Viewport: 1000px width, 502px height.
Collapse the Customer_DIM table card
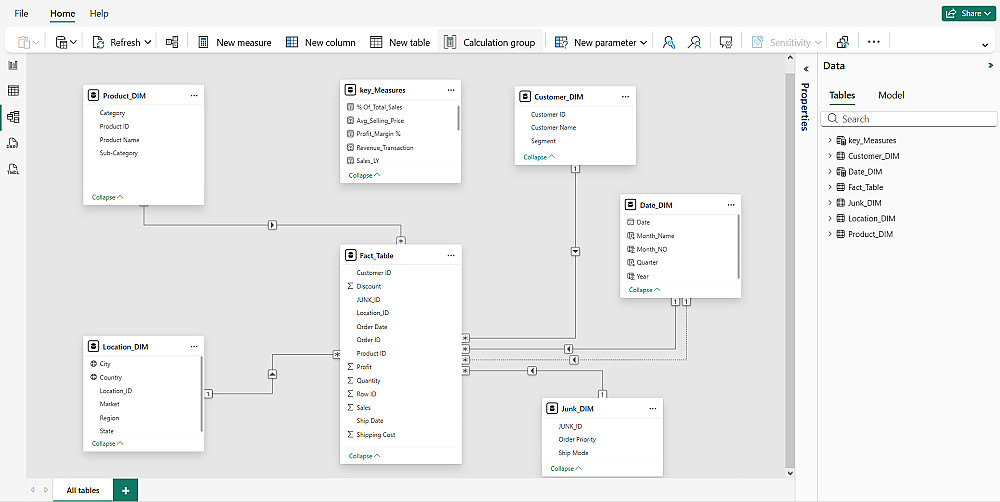pyautogui.click(x=538, y=157)
